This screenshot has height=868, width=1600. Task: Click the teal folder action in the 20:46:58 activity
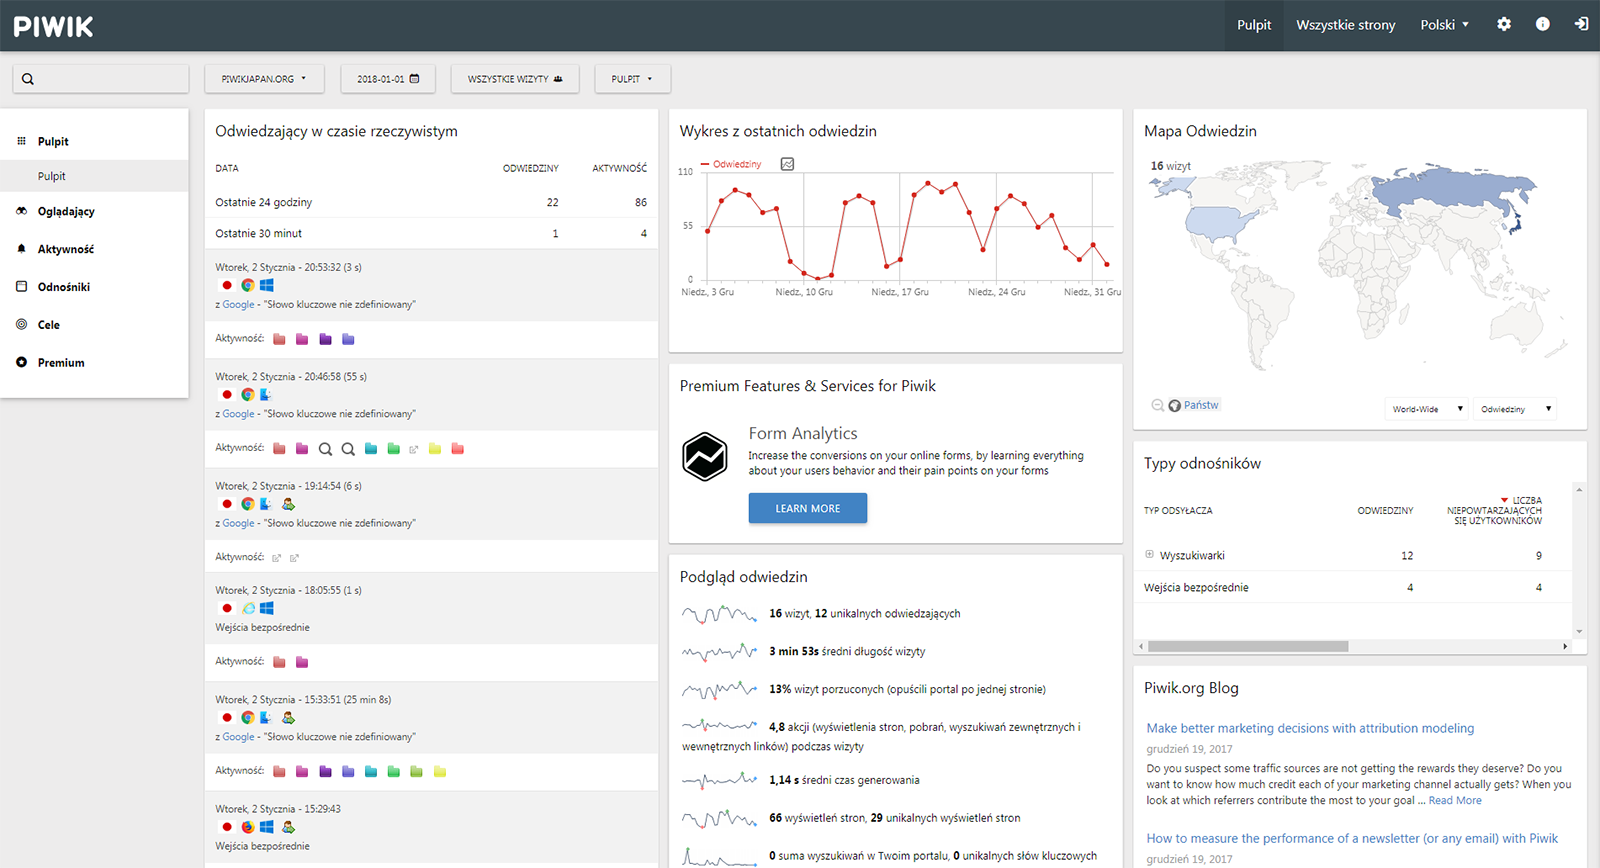[x=371, y=449]
